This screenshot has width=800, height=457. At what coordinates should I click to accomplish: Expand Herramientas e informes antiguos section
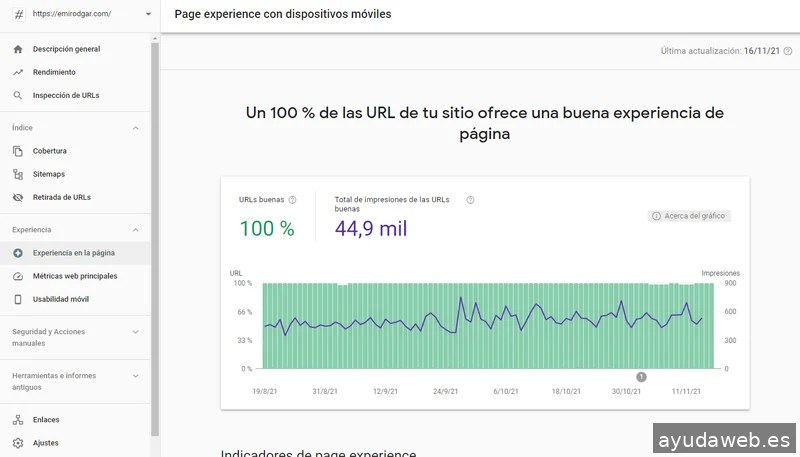click(135, 376)
